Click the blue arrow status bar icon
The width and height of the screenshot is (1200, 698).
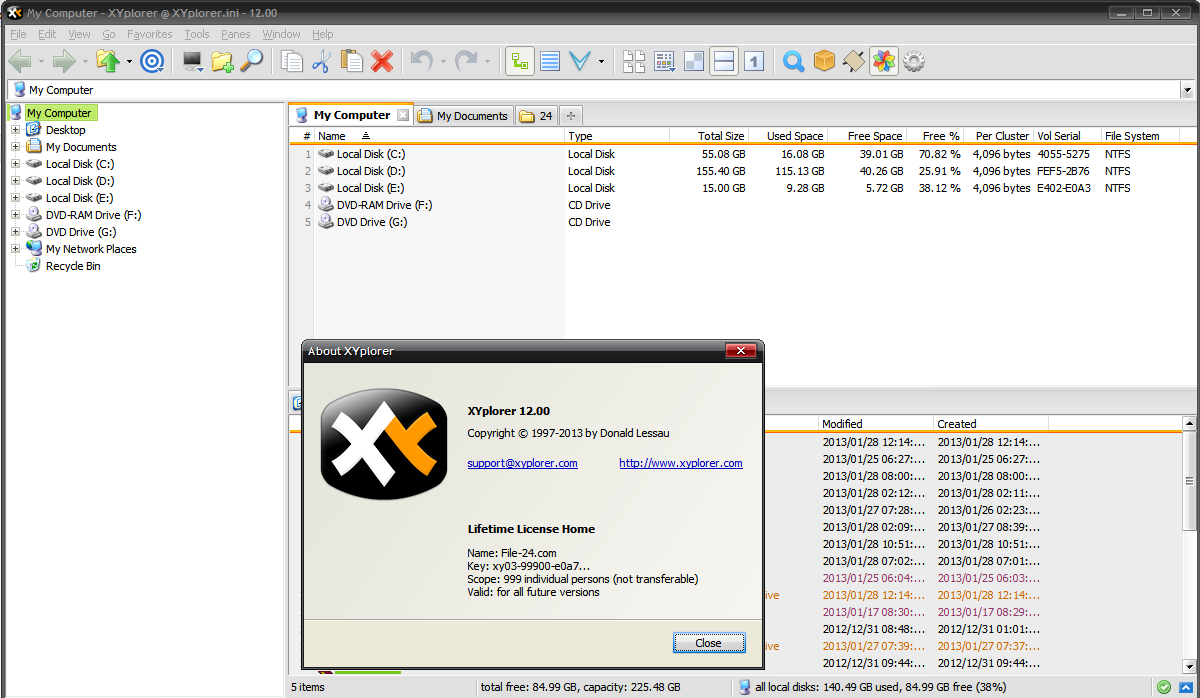point(1185,687)
